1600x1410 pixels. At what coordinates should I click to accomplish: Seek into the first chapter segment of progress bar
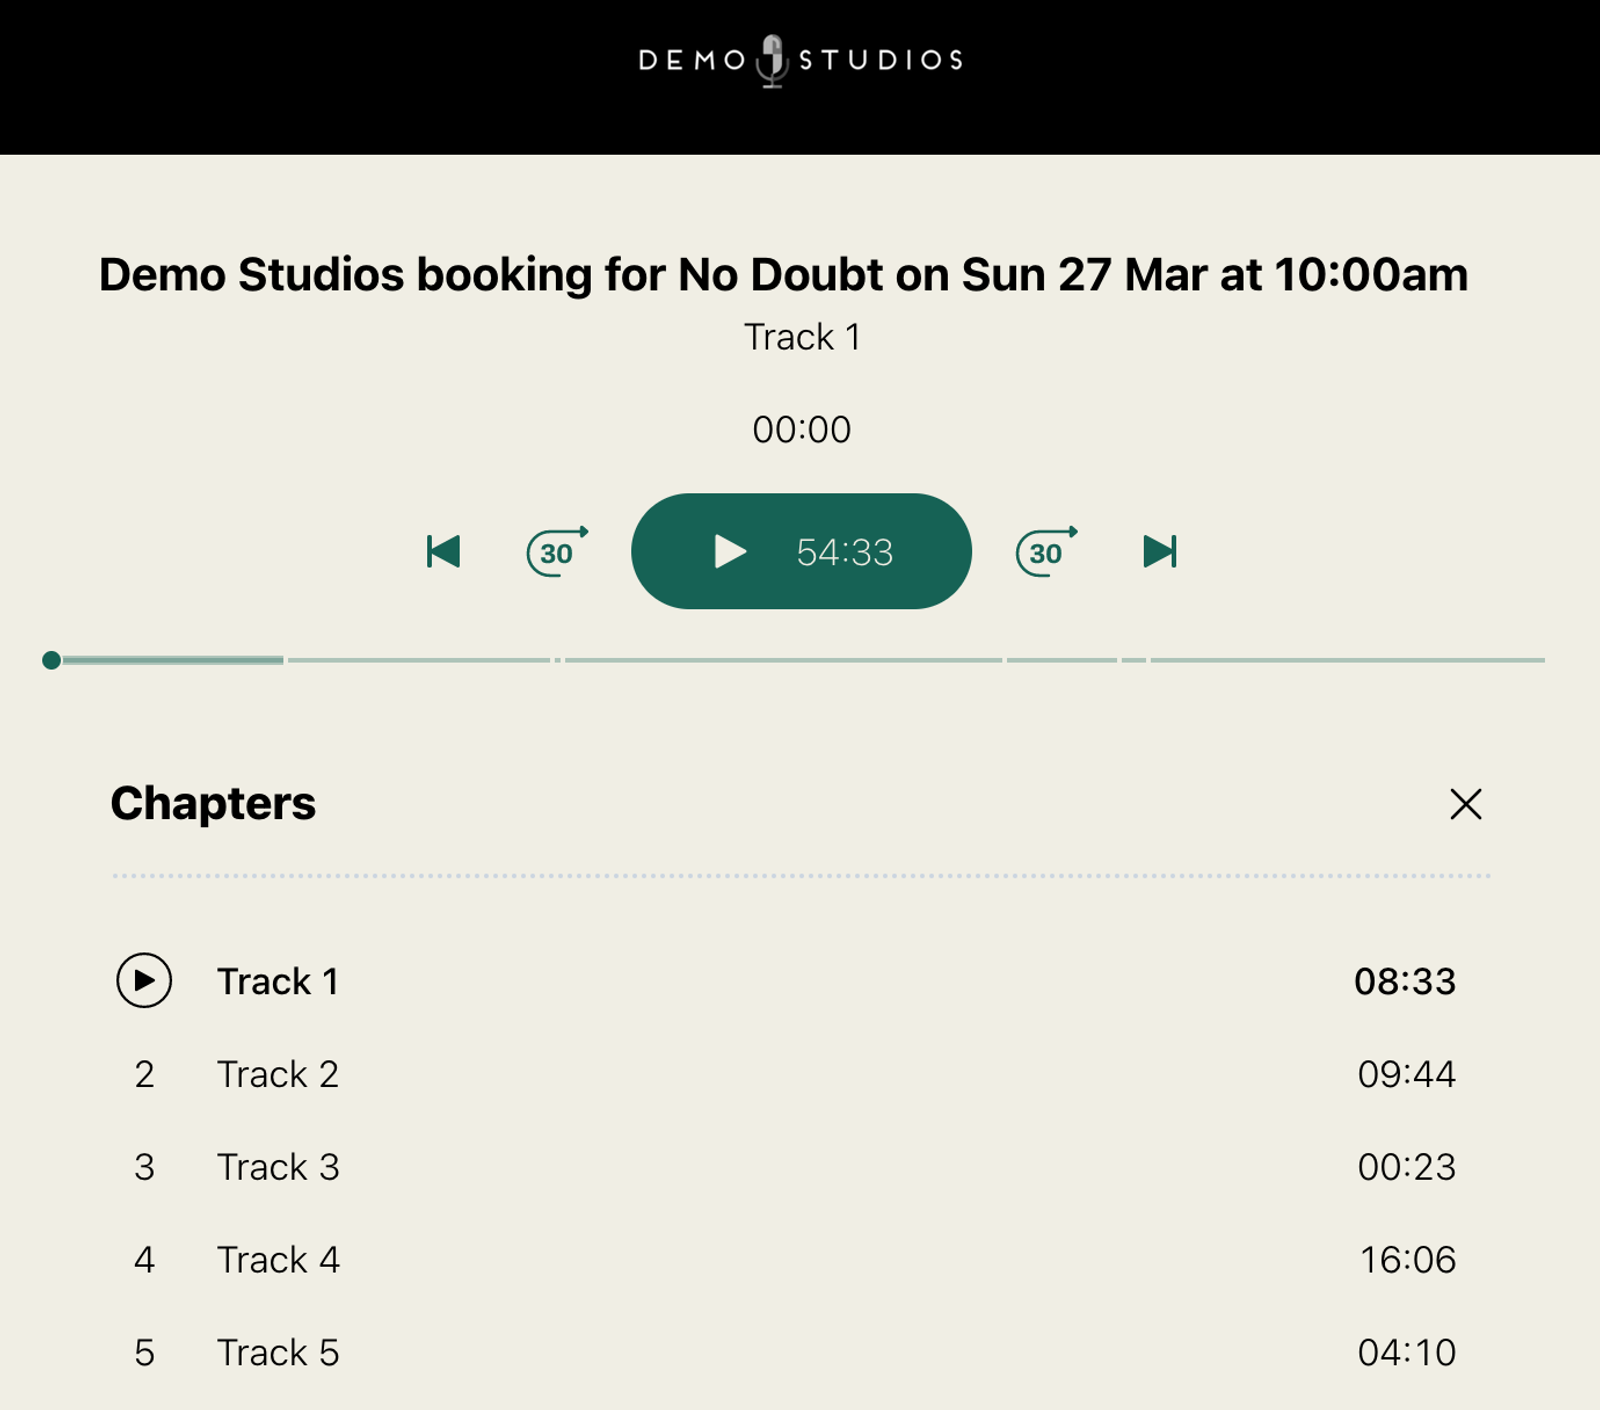172,660
